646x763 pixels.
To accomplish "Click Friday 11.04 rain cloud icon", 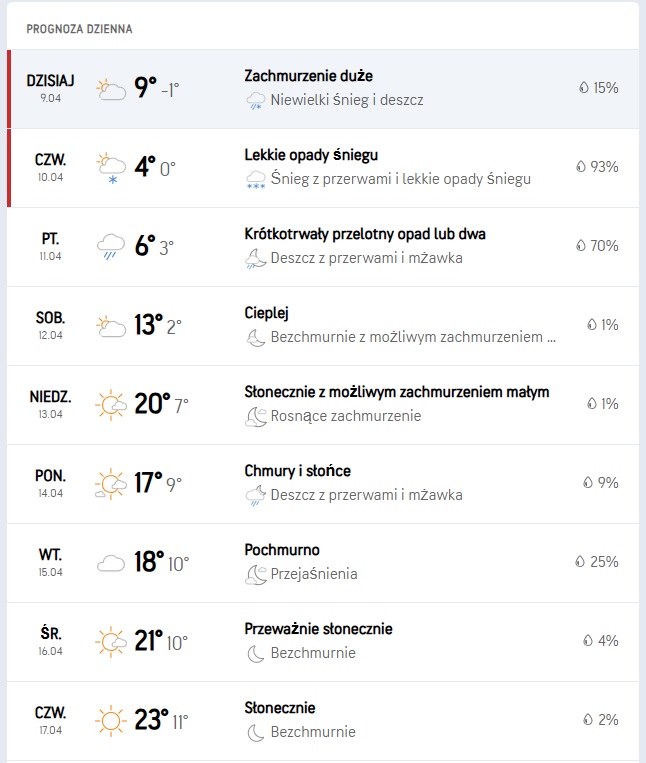I will point(110,246).
